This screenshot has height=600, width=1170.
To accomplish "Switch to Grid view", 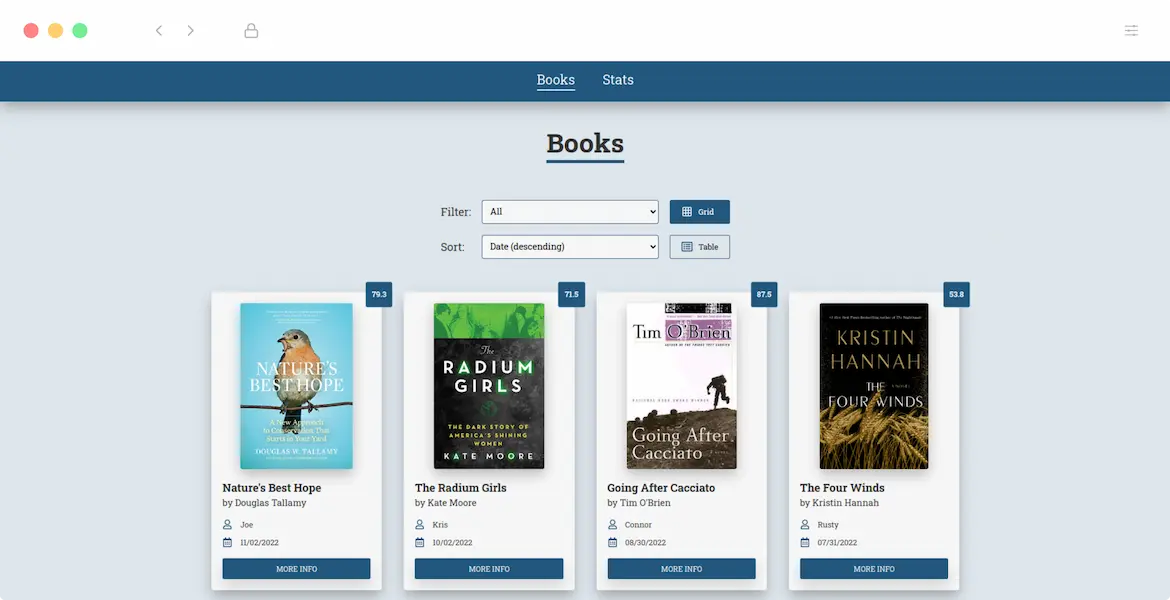I will 699,212.
